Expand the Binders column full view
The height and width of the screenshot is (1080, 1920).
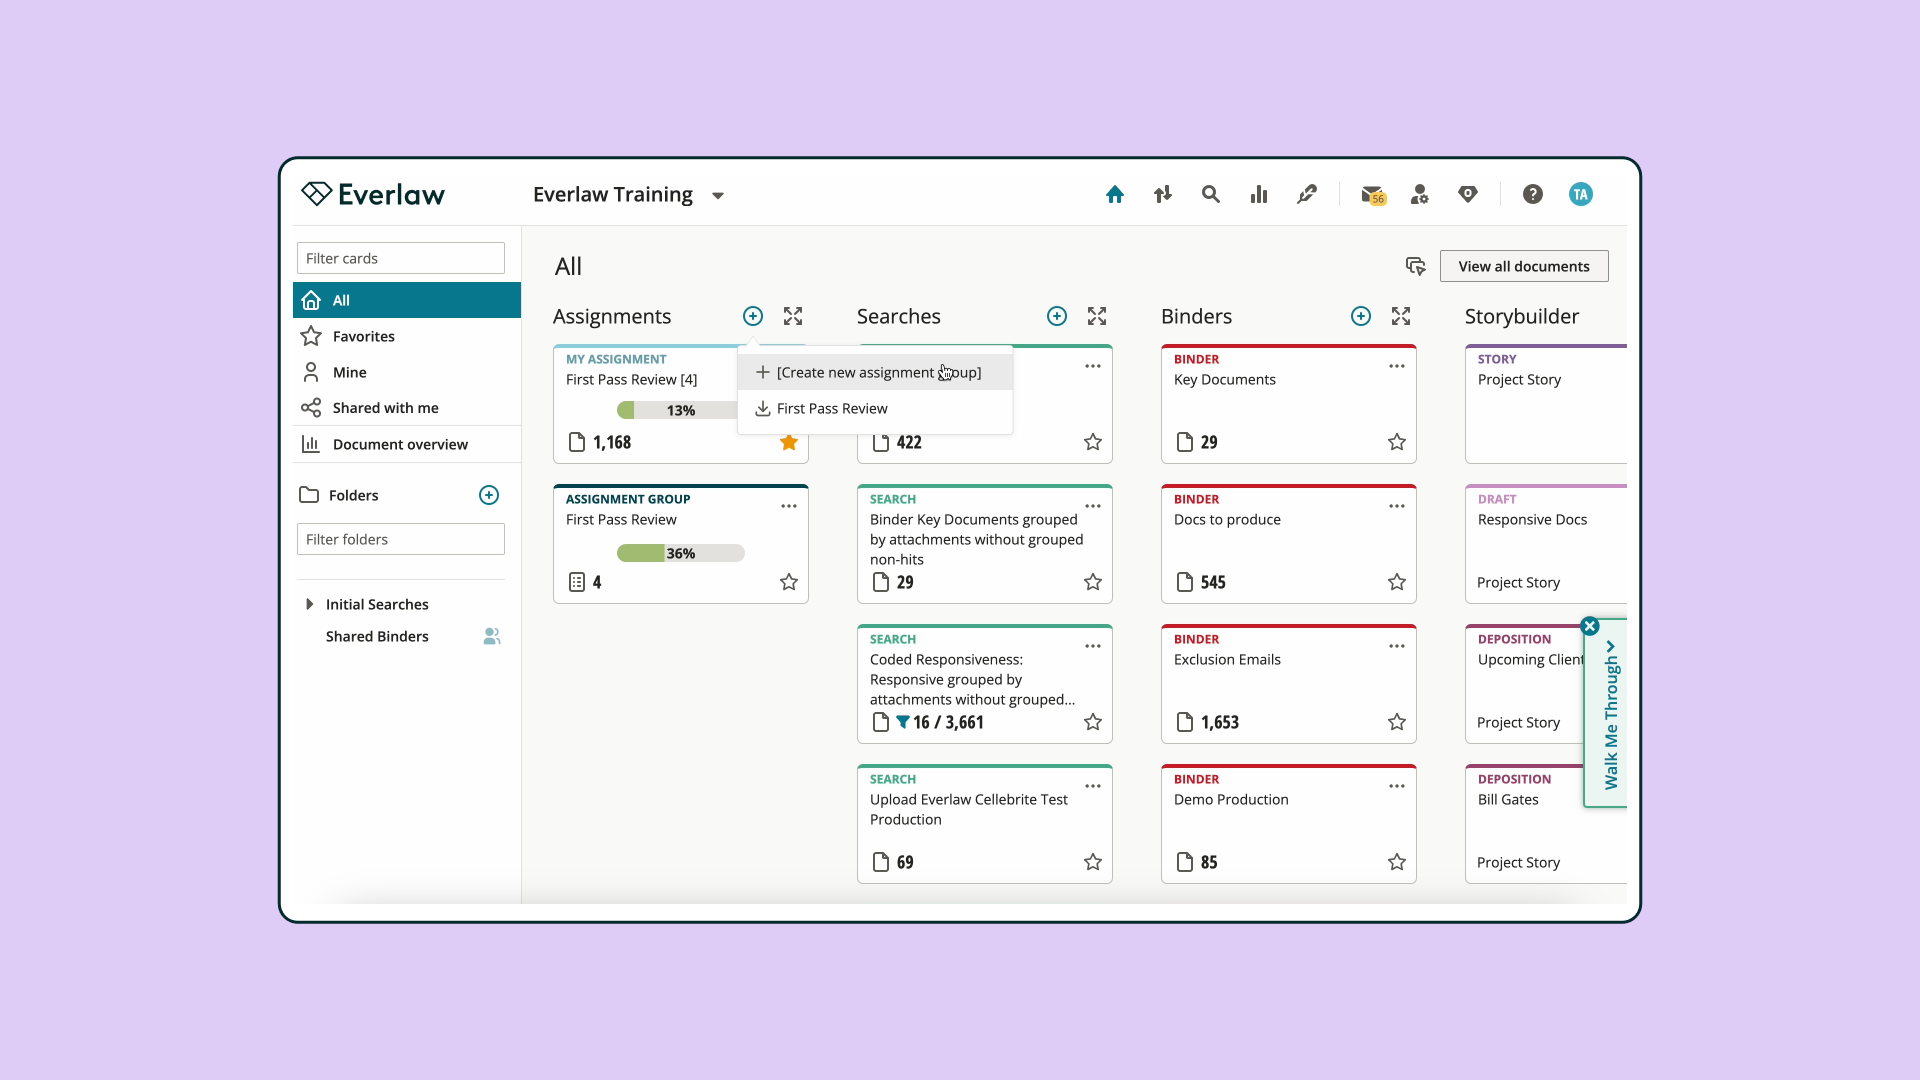(1401, 316)
